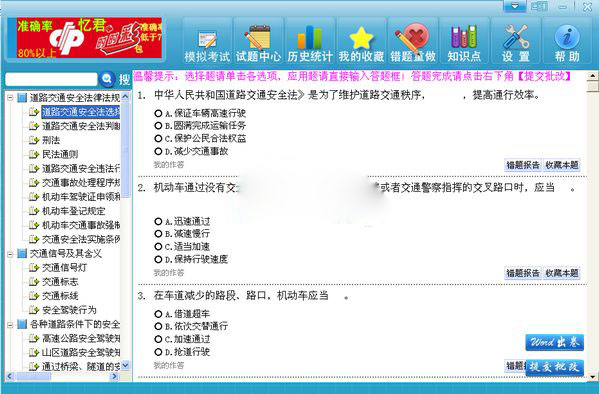Click the sidebar search input field
The height and width of the screenshot is (394, 599).
click(51, 79)
